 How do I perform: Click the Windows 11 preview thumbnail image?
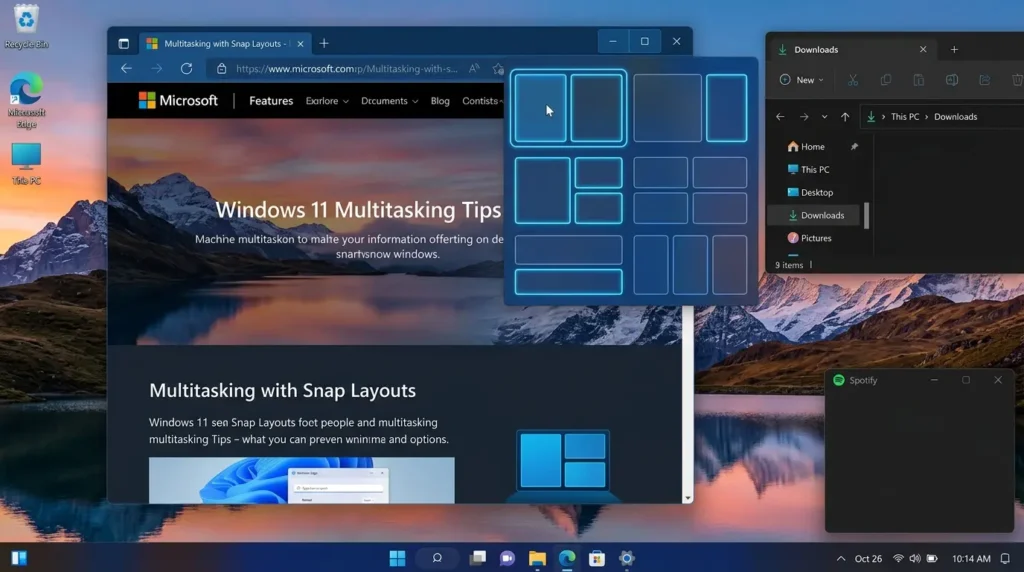tap(302, 480)
